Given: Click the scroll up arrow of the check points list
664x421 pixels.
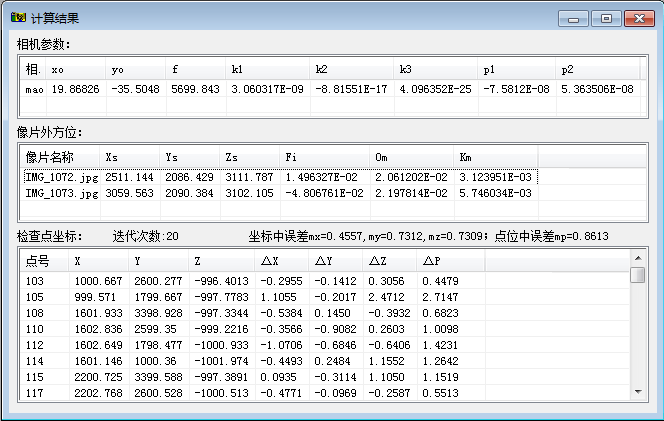Looking at the screenshot, I should pyautogui.click(x=638, y=258).
